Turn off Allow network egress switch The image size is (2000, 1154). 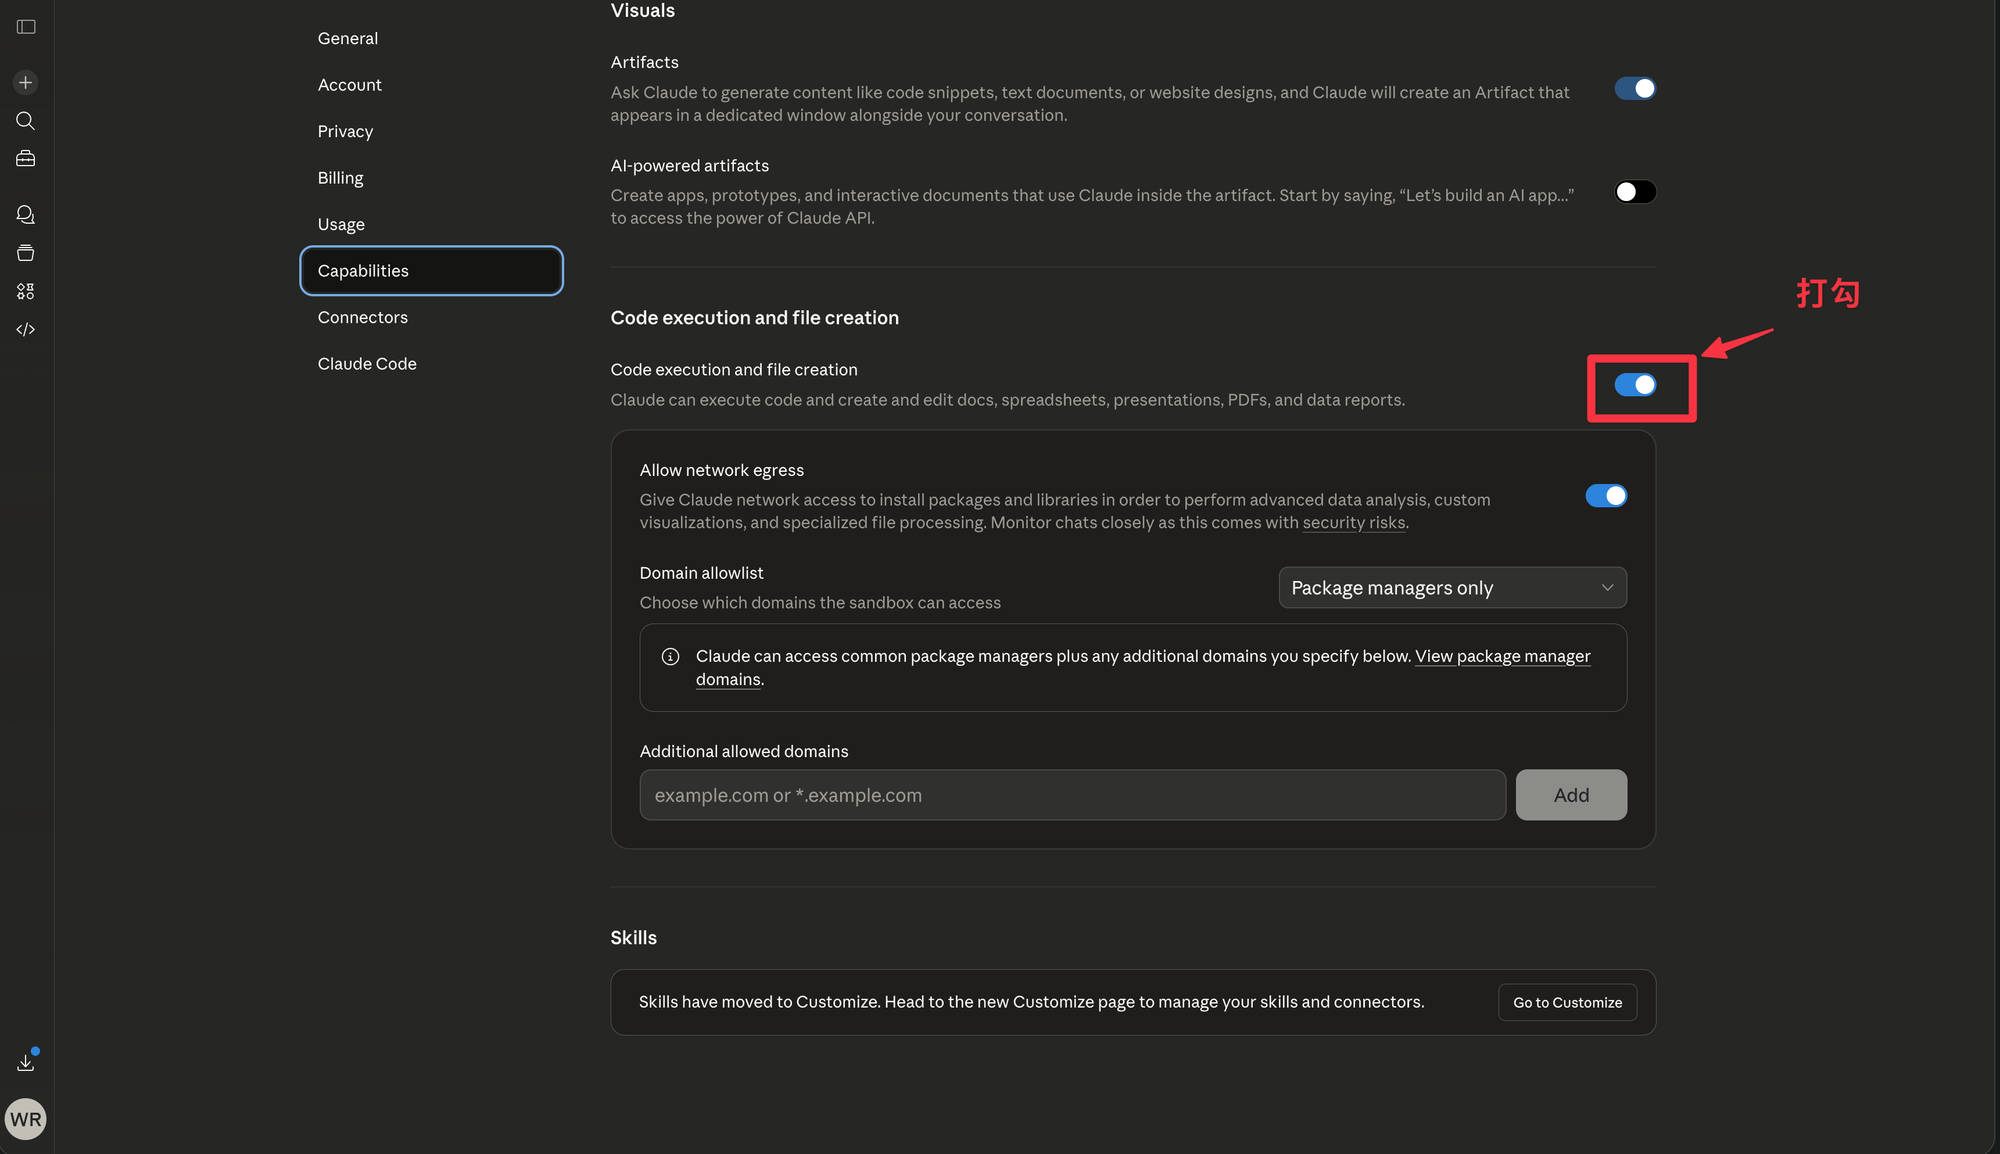(1606, 496)
